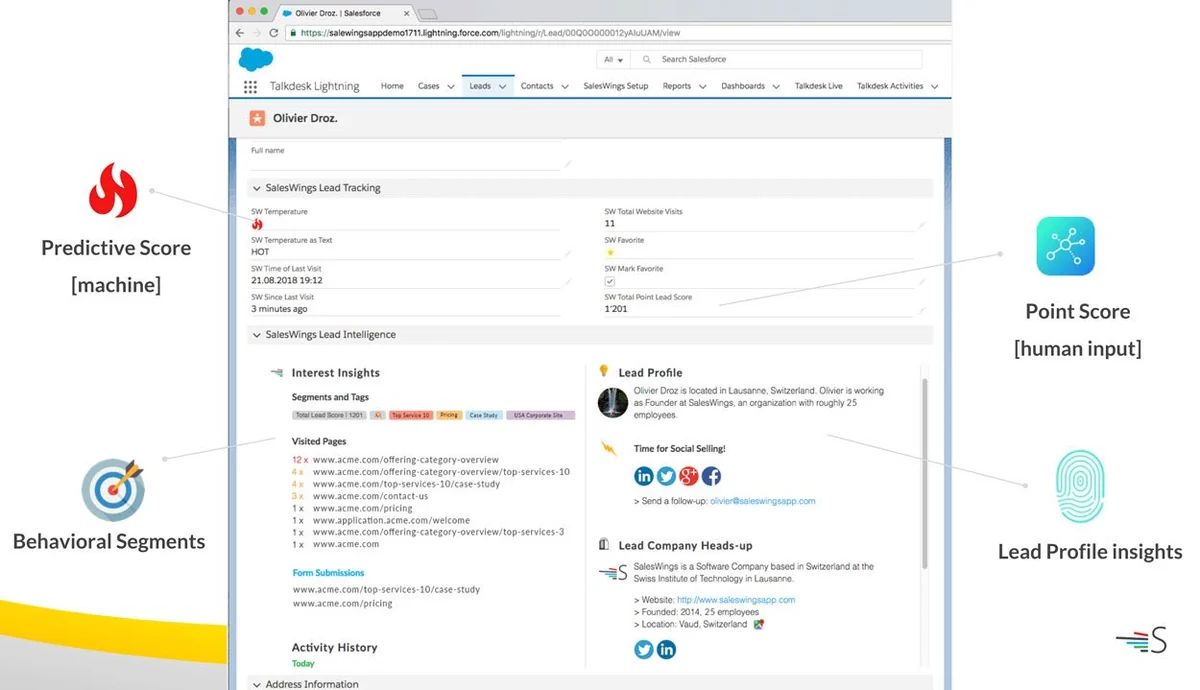Open the http://www.saleswingsapp.com website link
1200x690 pixels.
click(736, 600)
